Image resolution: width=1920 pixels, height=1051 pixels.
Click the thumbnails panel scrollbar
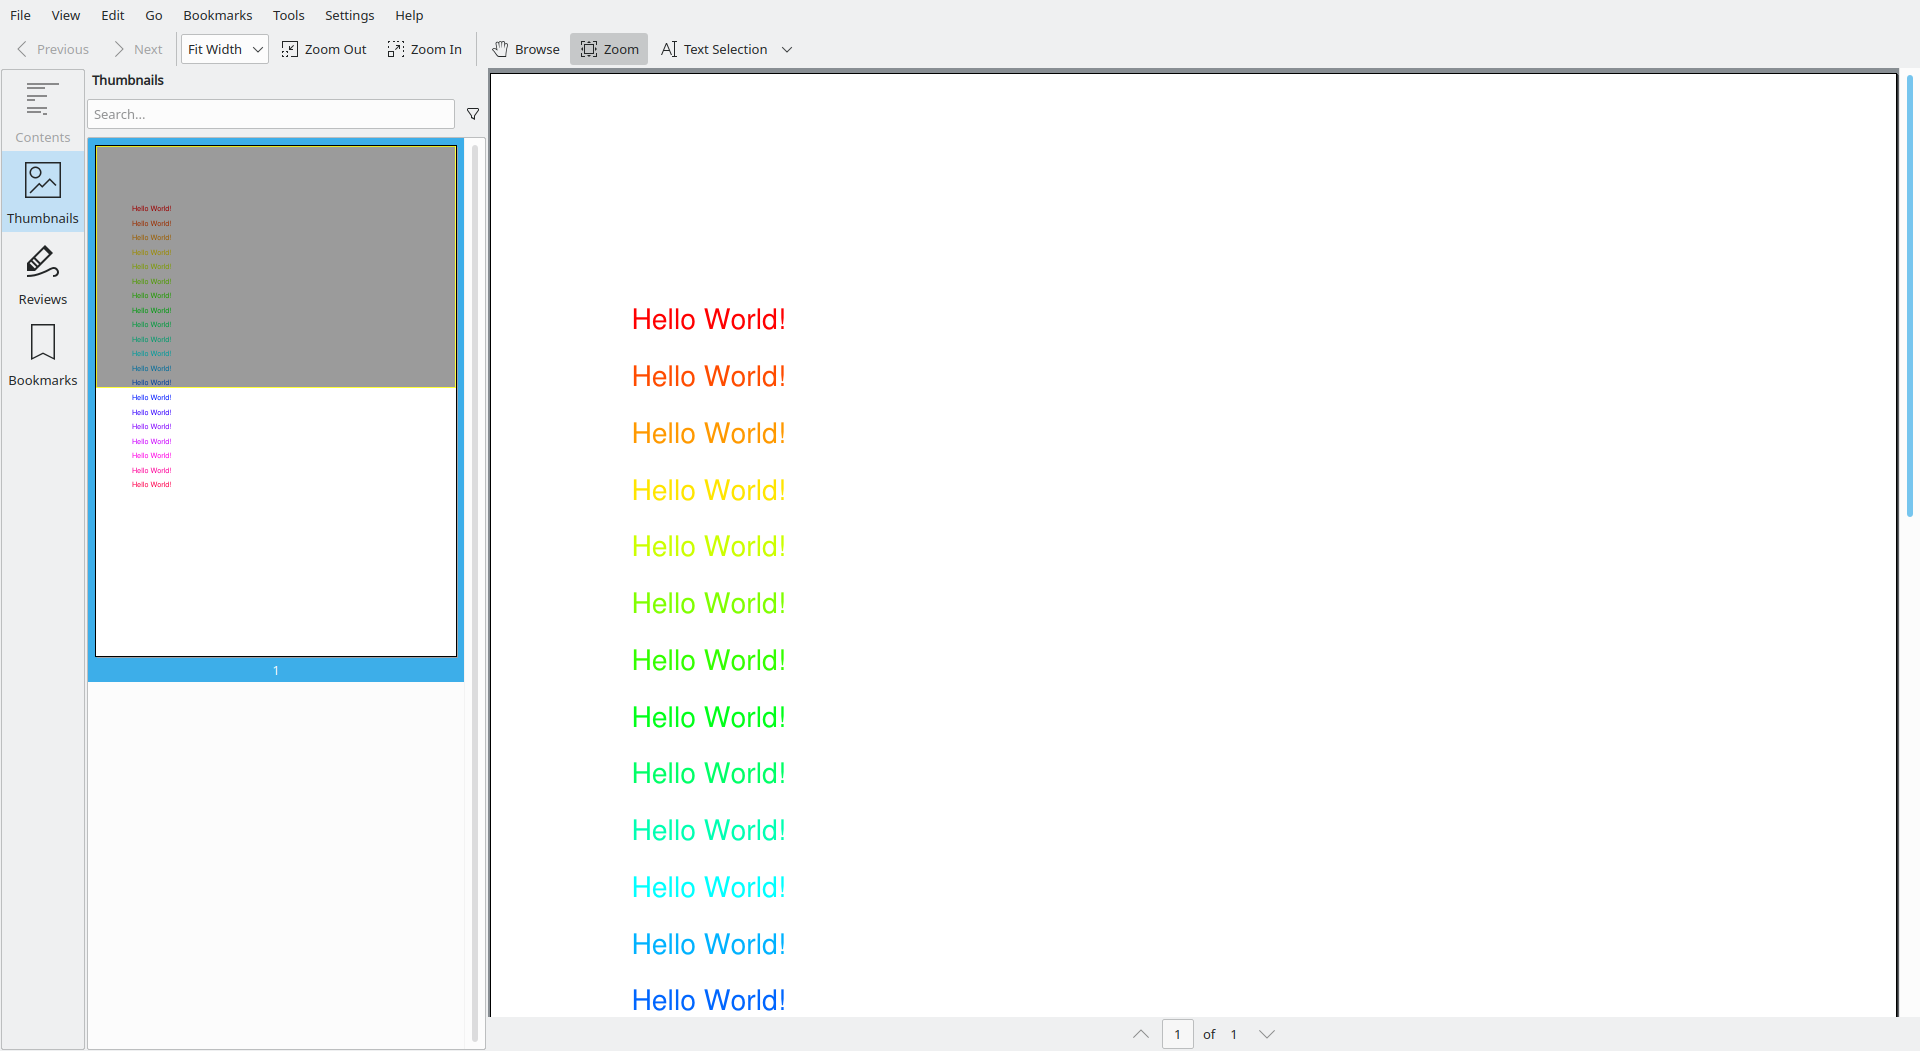coord(475,592)
